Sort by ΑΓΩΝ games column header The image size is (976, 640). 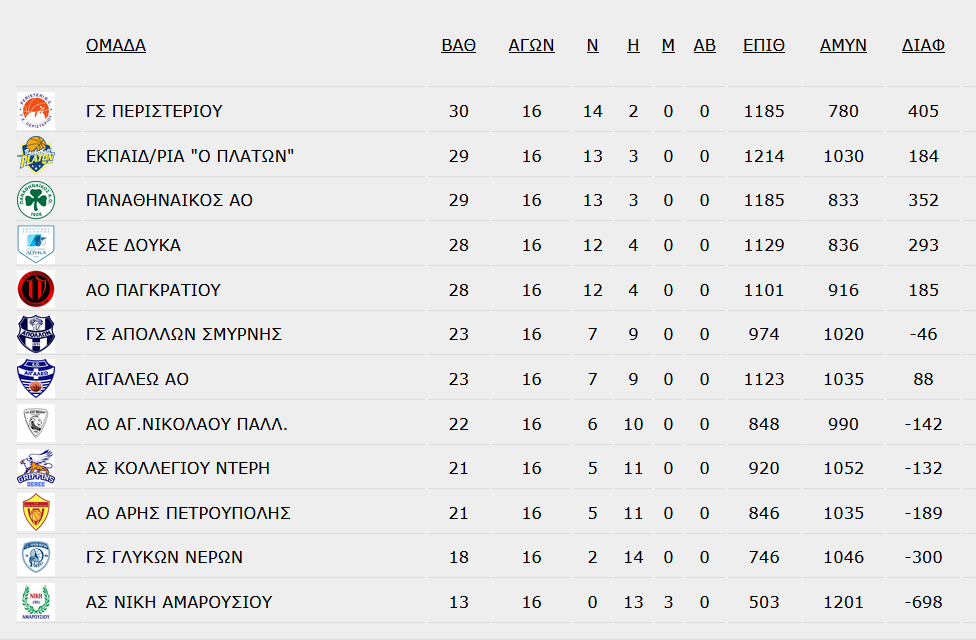(532, 45)
